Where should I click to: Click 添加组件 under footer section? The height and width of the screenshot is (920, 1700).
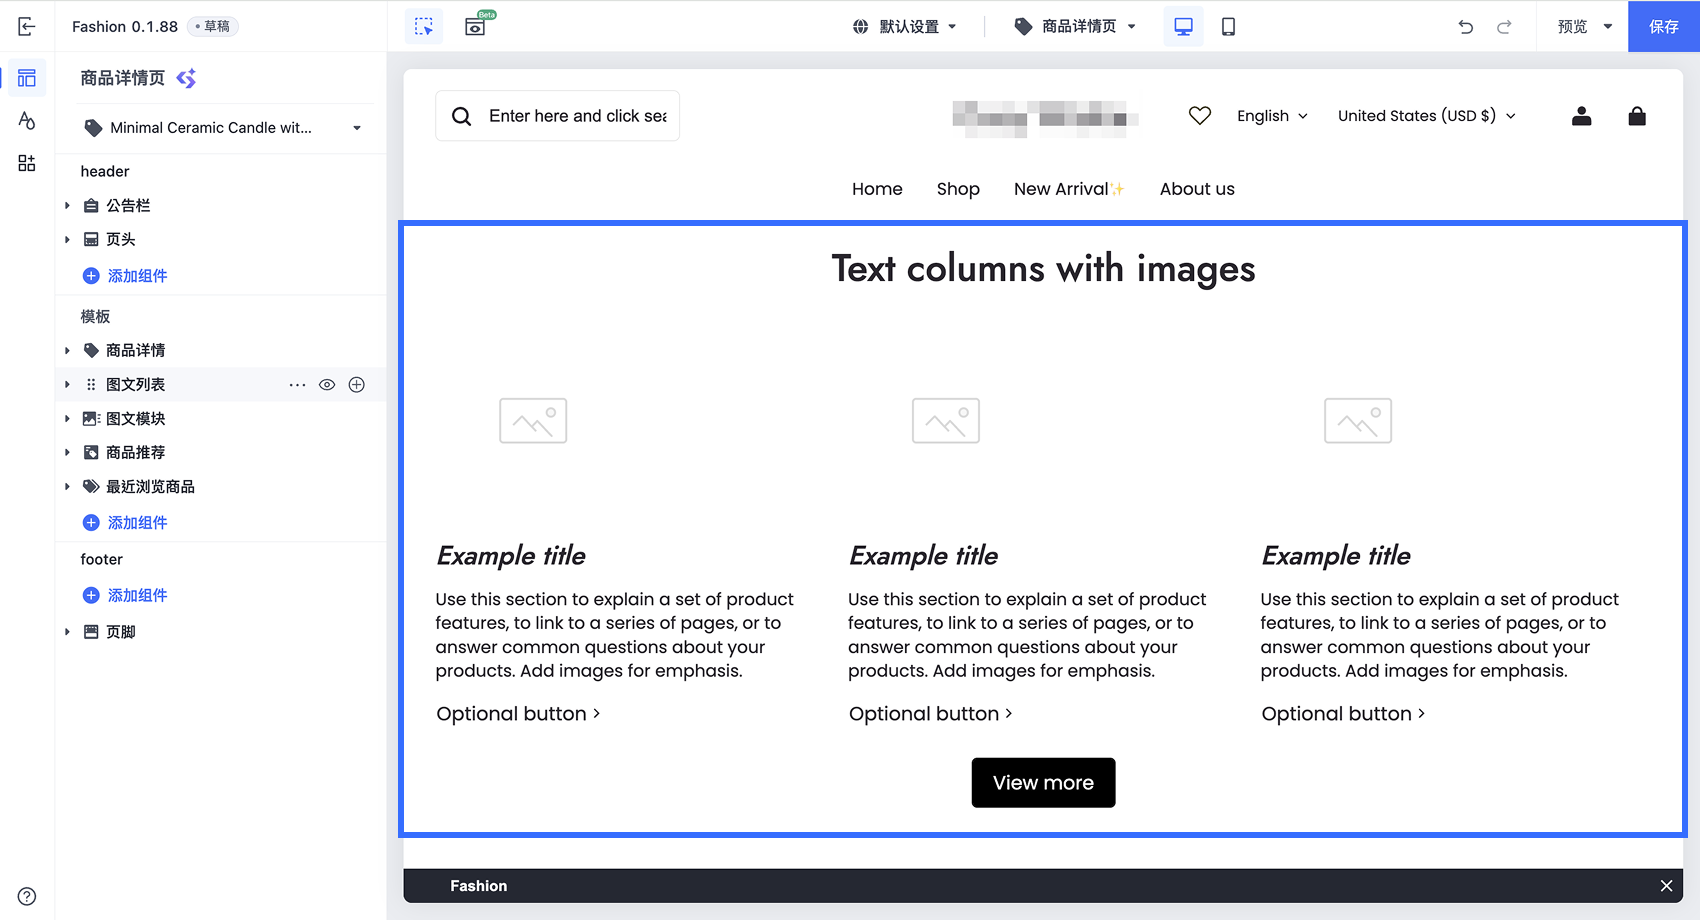point(125,596)
